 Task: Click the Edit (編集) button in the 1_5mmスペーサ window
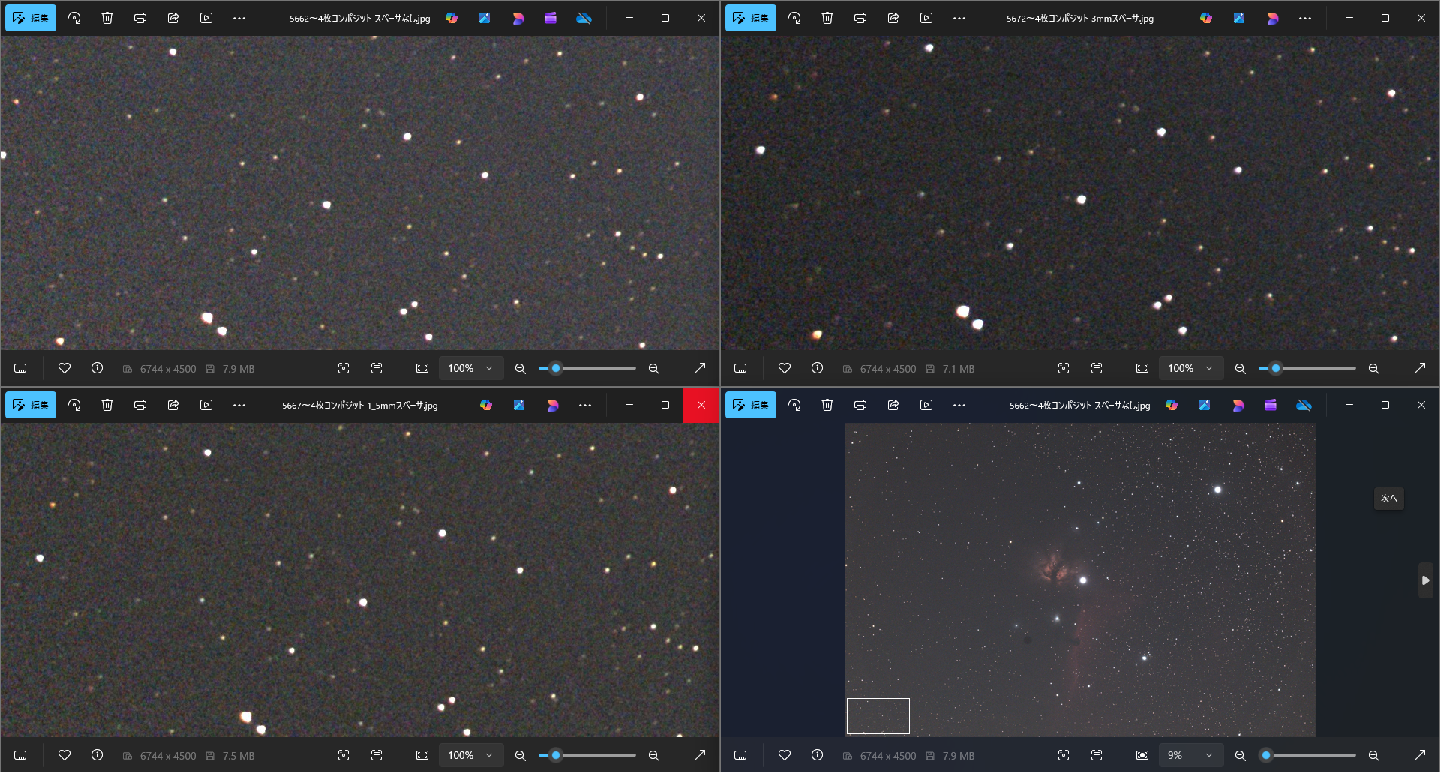coord(30,405)
